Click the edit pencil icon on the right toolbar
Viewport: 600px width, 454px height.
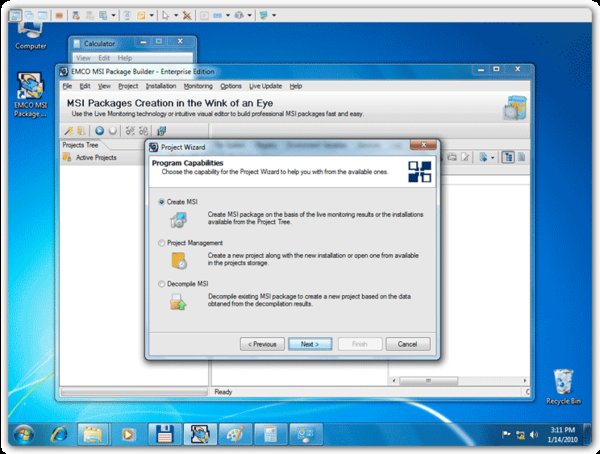click(x=465, y=157)
